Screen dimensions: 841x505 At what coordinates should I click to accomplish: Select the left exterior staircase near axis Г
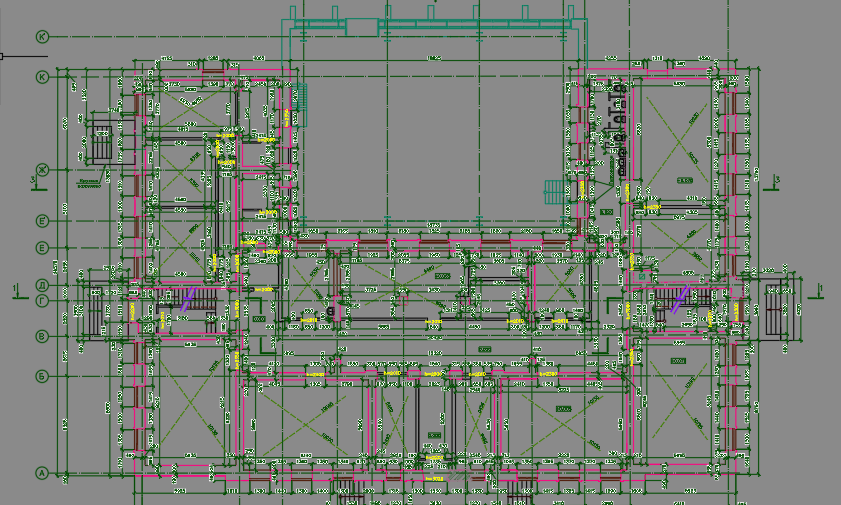93,310
